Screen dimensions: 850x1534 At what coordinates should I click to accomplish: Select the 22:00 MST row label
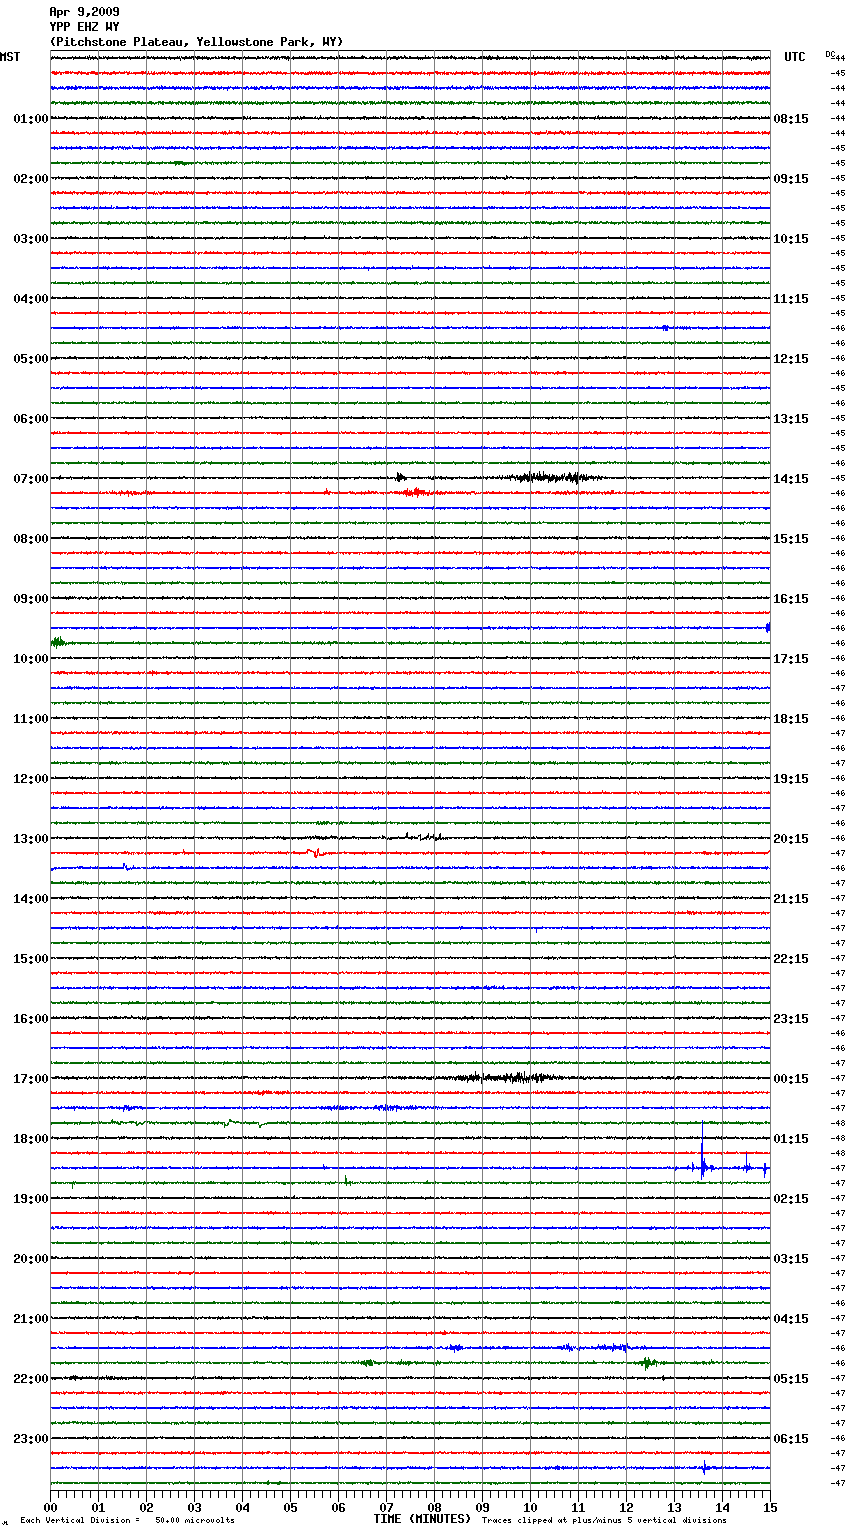pos(31,1379)
